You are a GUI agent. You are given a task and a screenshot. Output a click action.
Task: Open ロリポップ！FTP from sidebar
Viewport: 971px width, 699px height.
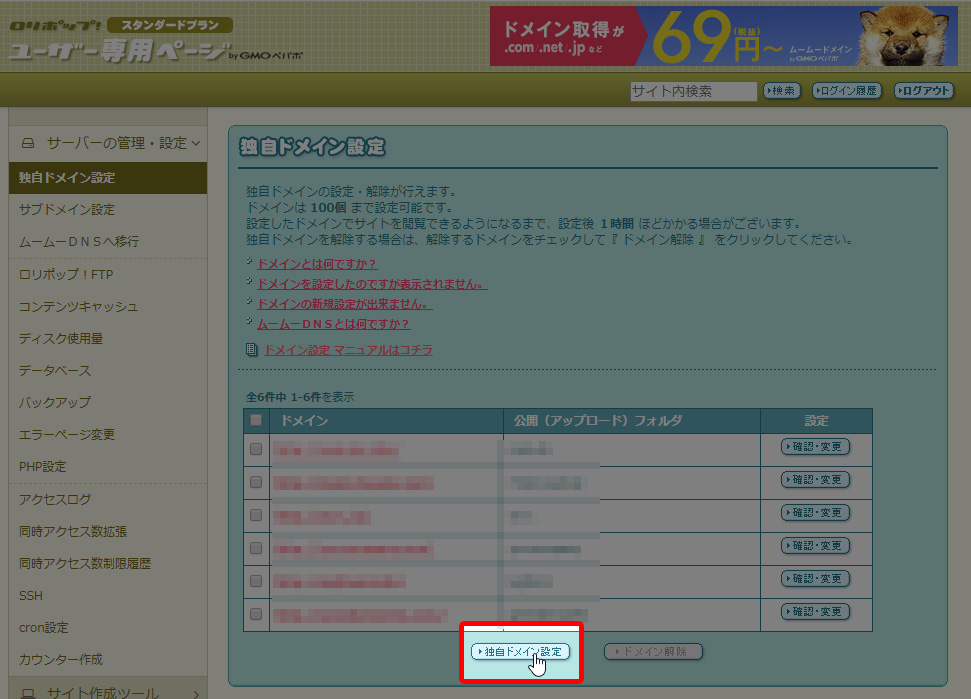tap(67, 274)
